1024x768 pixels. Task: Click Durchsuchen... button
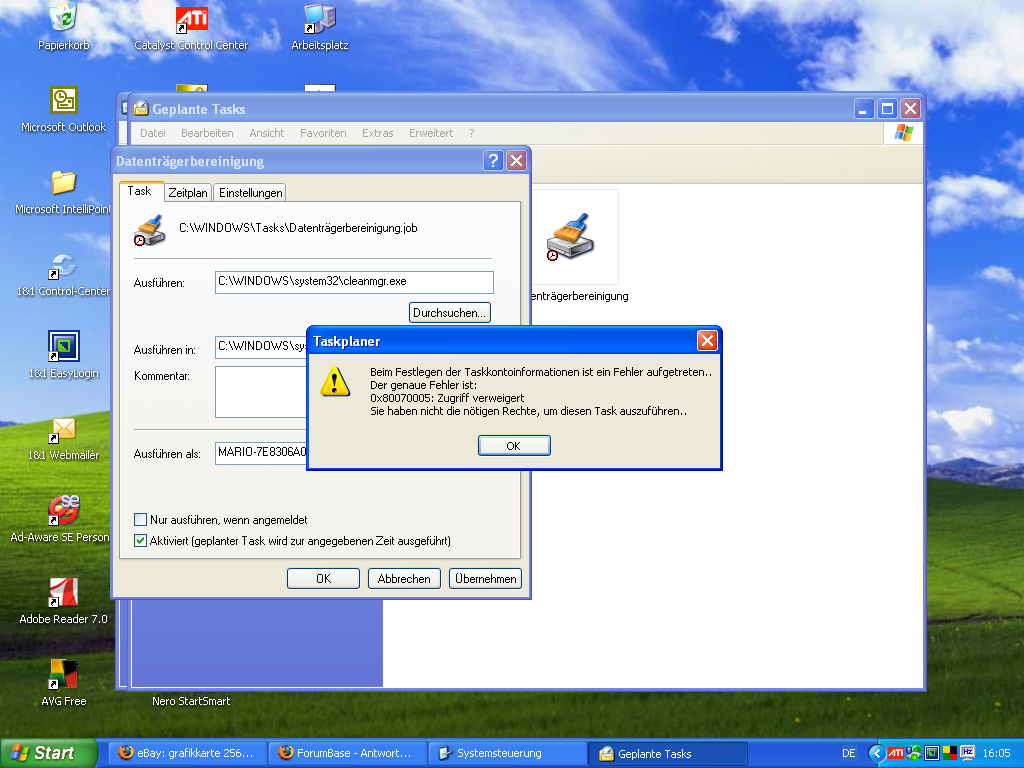449,313
